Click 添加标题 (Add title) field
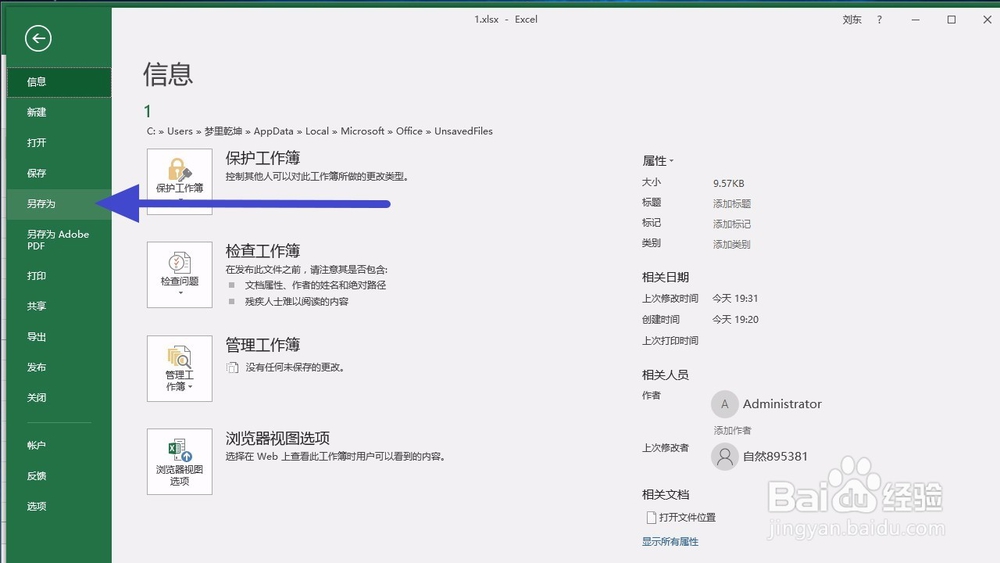Screen dimensions: 1000x563 732,203
